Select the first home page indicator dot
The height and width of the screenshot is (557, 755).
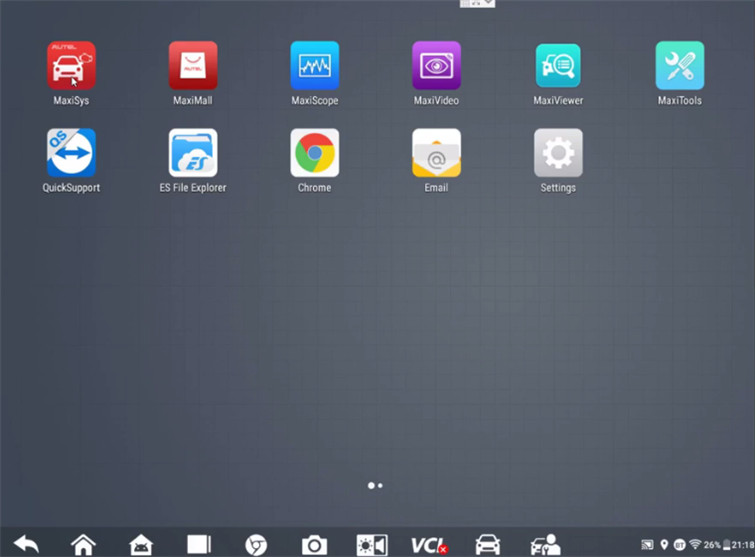[371, 486]
